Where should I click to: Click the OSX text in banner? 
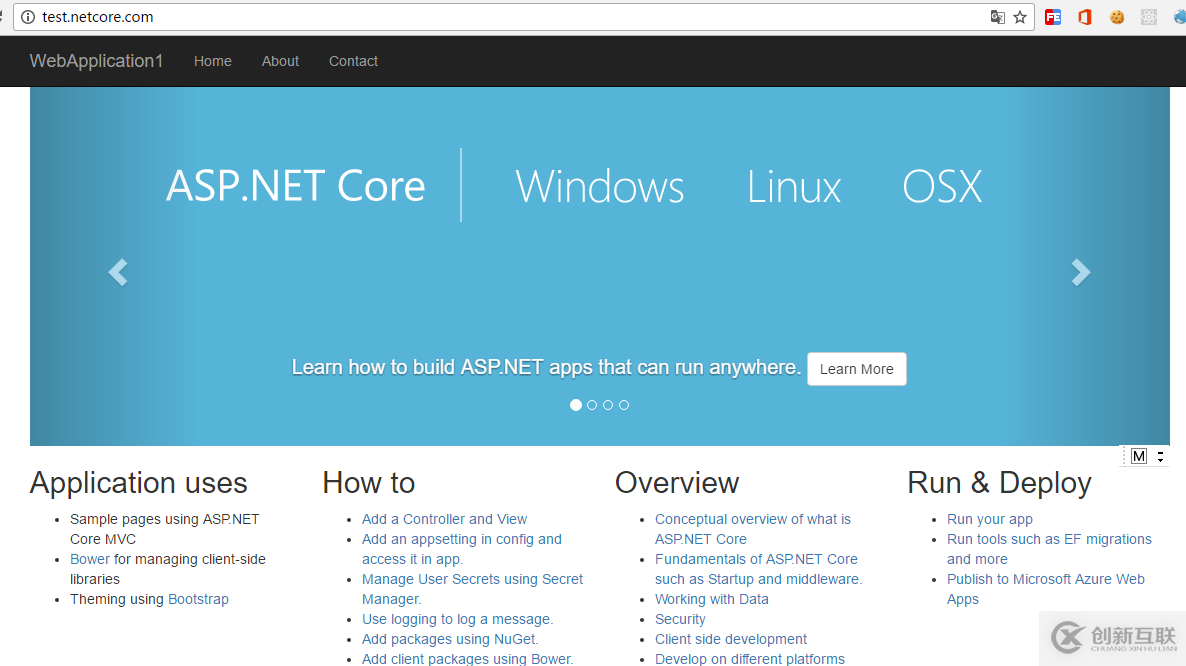point(942,187)
